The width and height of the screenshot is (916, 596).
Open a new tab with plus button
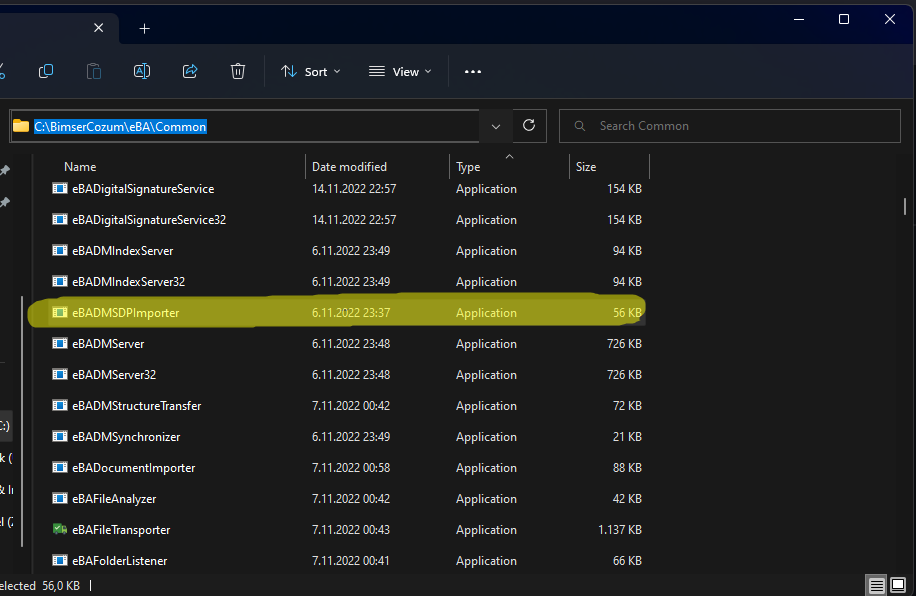[144, 28]
